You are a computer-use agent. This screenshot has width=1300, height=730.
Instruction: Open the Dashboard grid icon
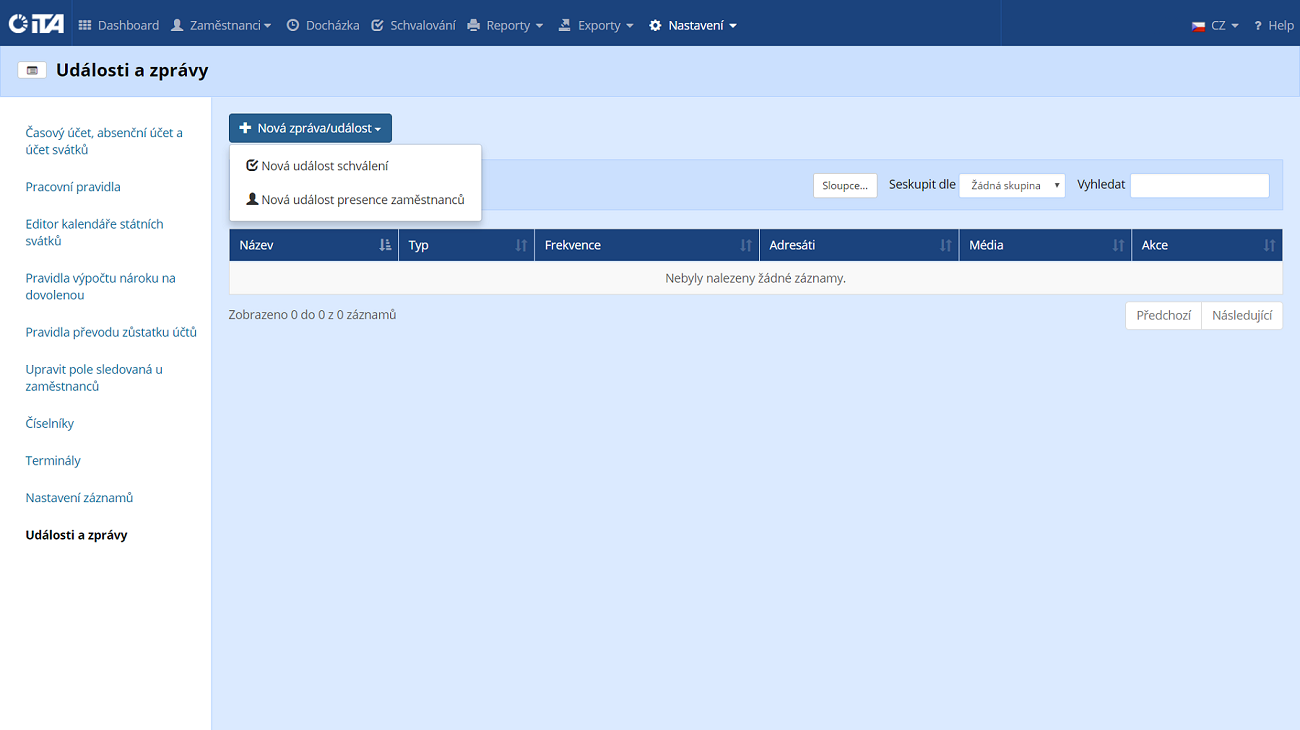coord(85,25)
